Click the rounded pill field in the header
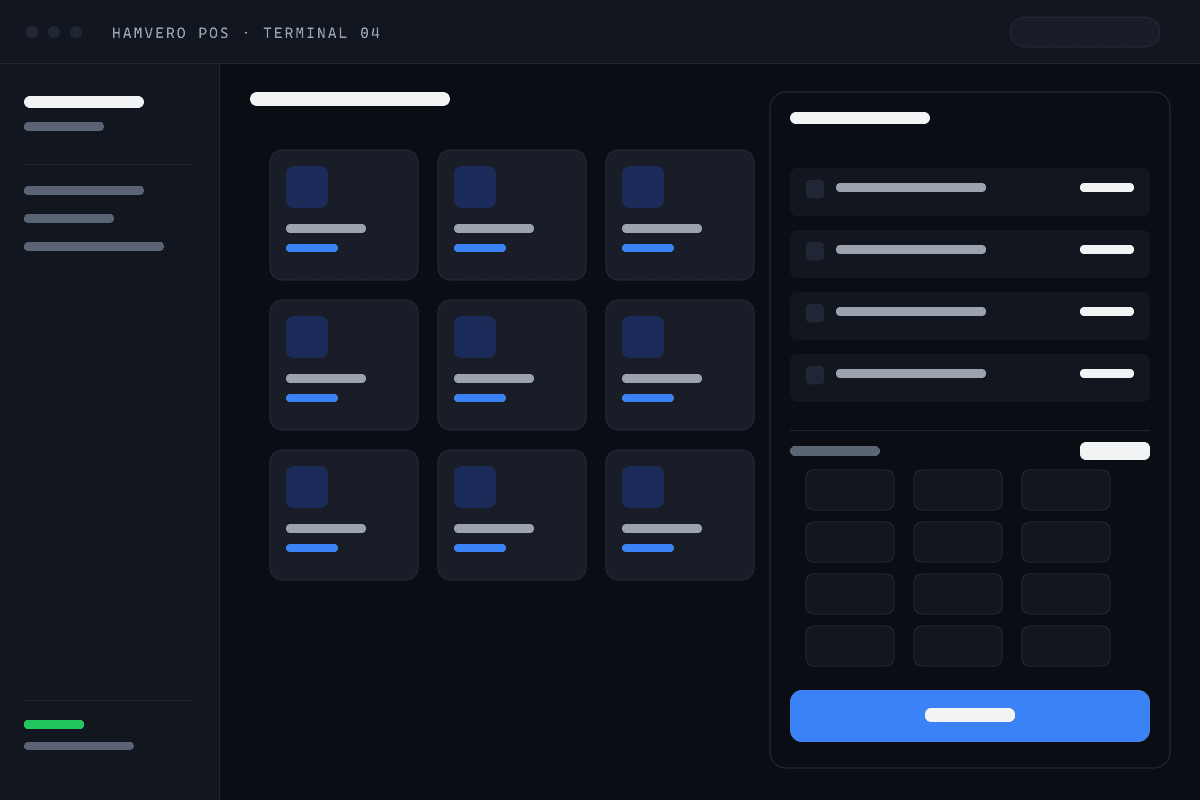This screenshot has height=800, width=1200. click(1085, 32)
